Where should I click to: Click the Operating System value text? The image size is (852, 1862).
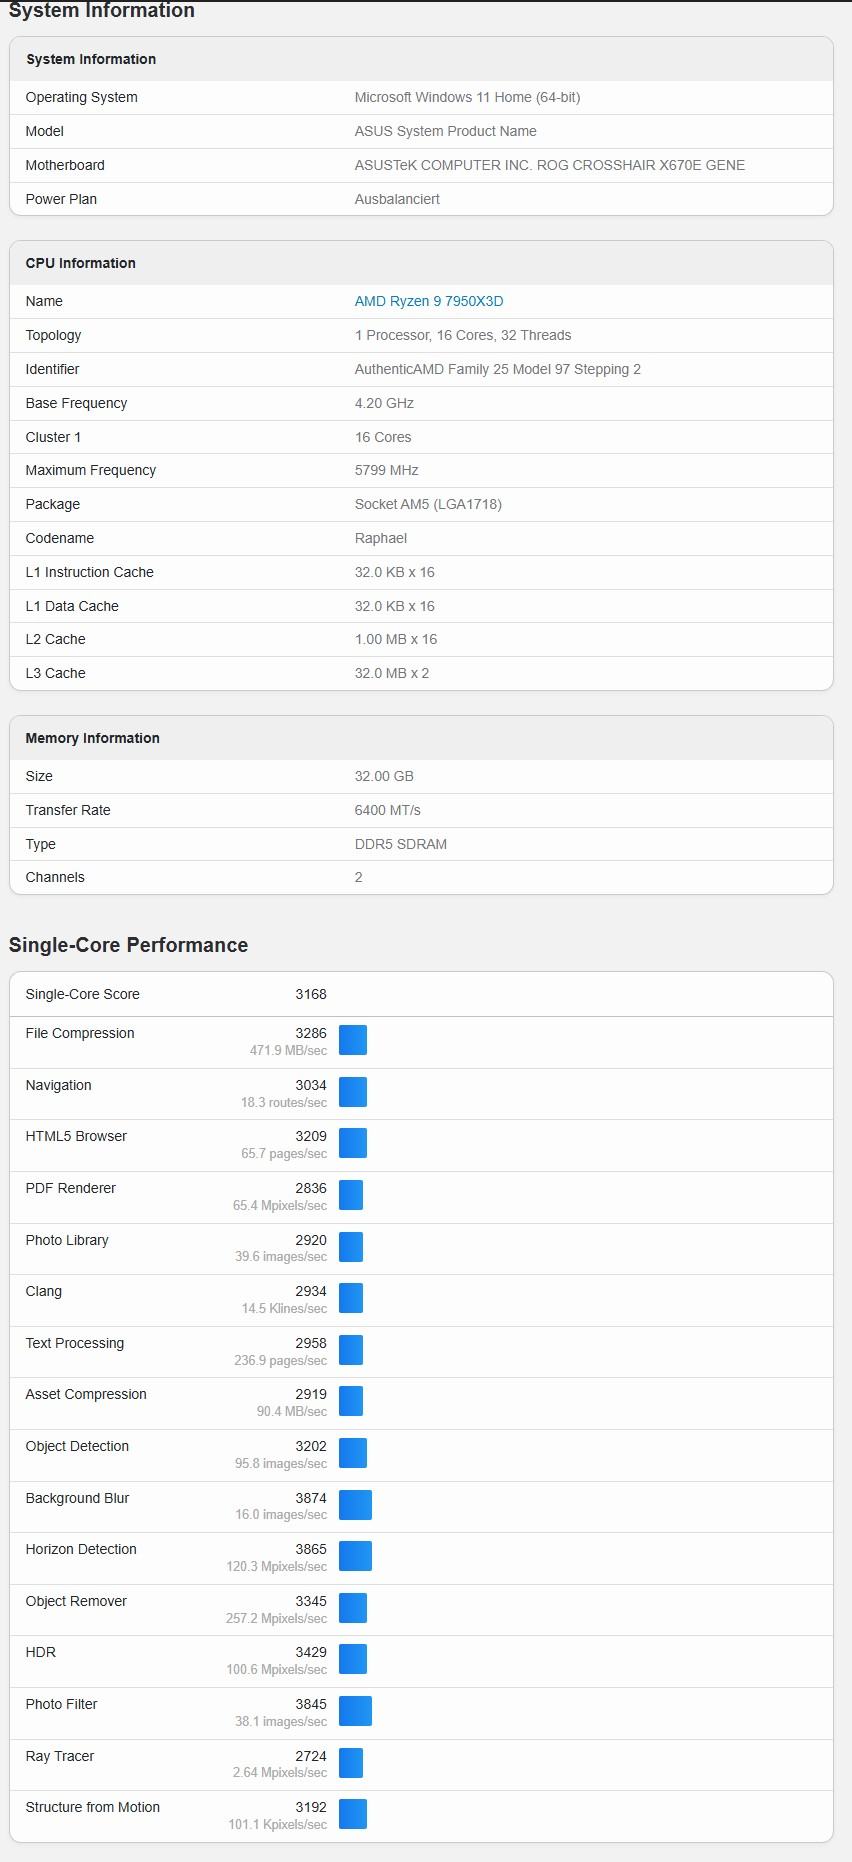click(x=467, y=97)
